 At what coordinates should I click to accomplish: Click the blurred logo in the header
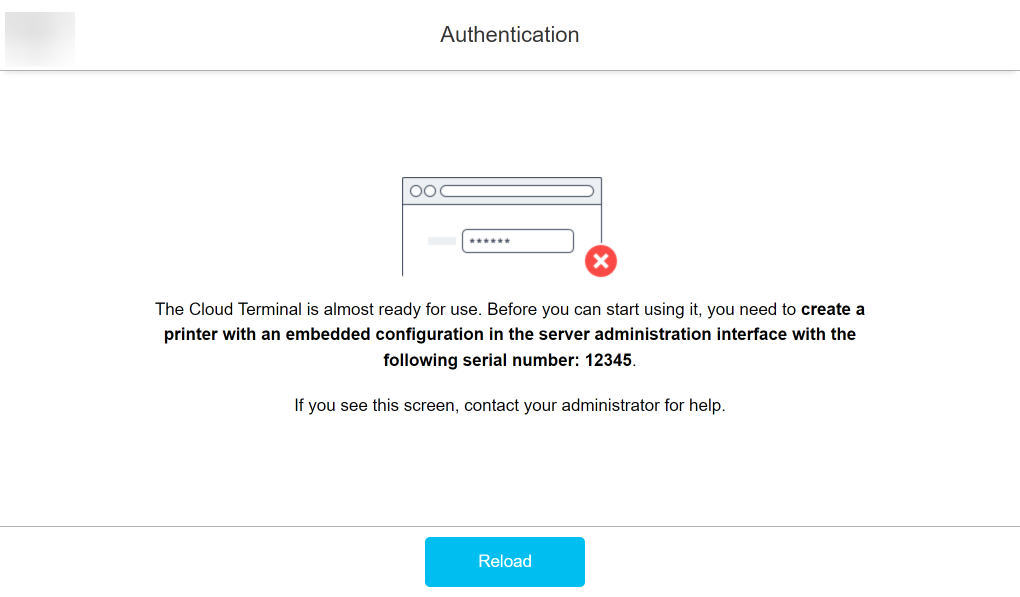pyautogui.click(x=40, y=38)
